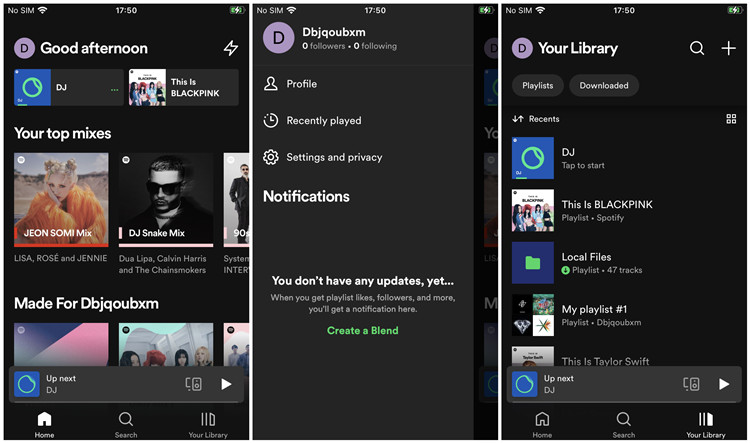Image resolution: width=750 pixels, height=443 pixels.
Task: Tap the plus icon to create playlist
Action: [728, 48]
